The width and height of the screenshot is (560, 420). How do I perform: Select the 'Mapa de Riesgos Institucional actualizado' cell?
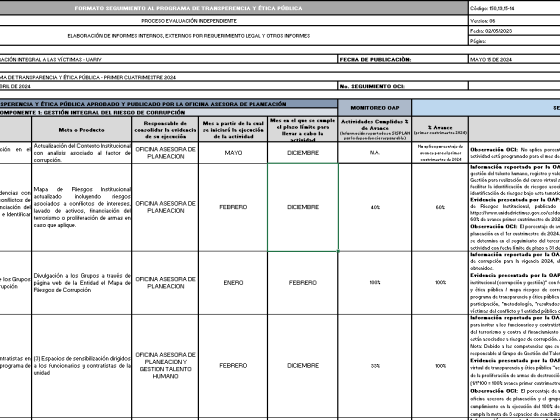click(81, 207)
